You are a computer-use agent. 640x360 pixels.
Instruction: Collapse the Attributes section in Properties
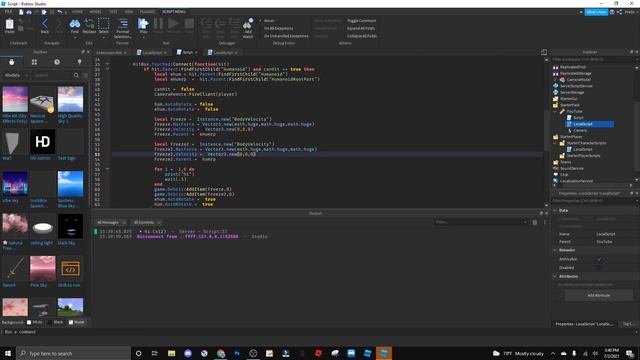[x=555, y=277]
